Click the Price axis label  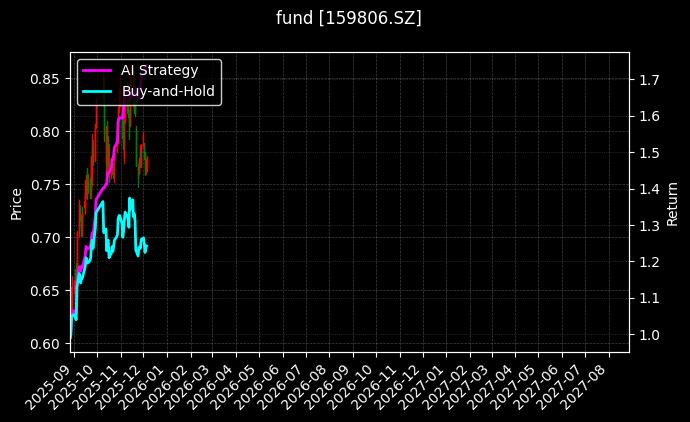(16, 204)
